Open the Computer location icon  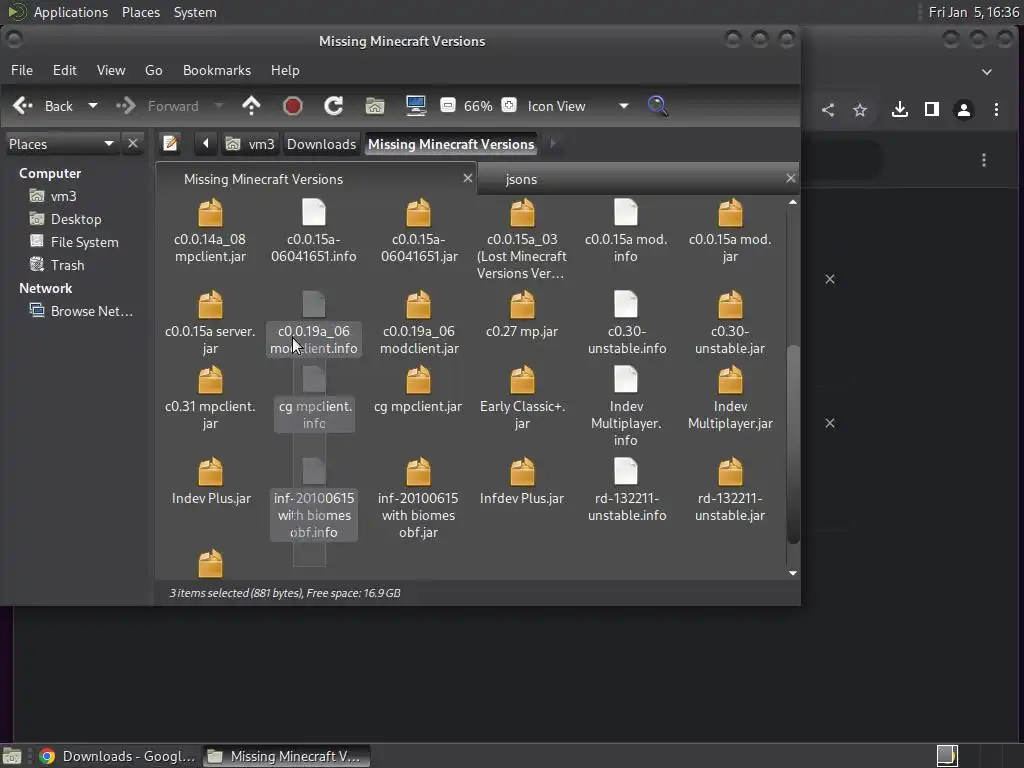point(415,106)
